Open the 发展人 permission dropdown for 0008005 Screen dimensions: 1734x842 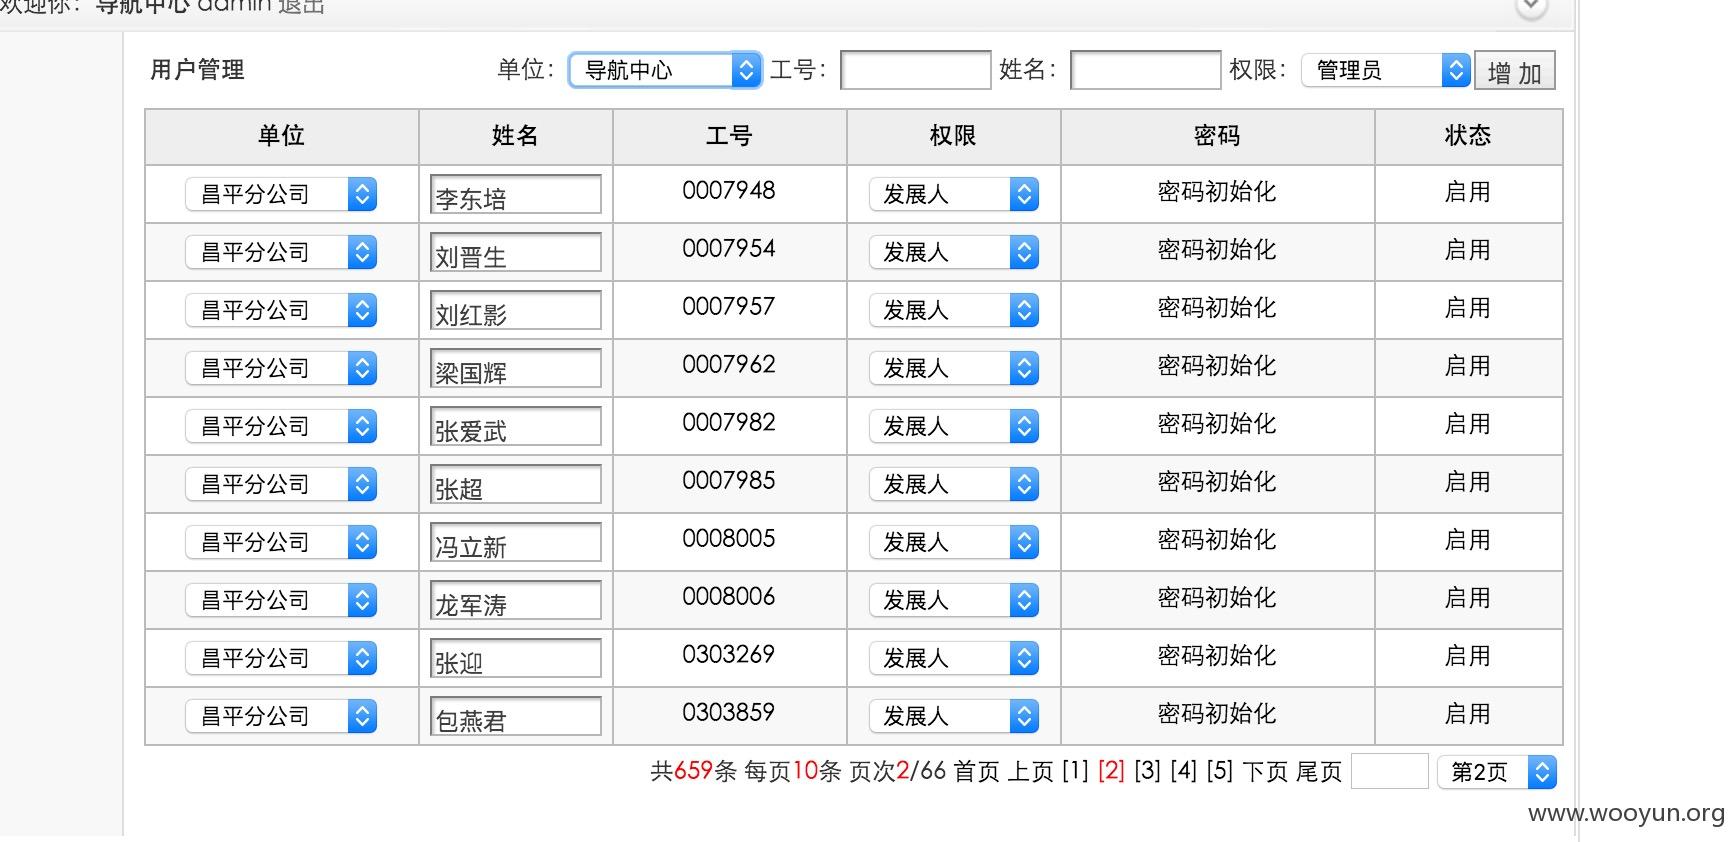click(x=954, y=542)
